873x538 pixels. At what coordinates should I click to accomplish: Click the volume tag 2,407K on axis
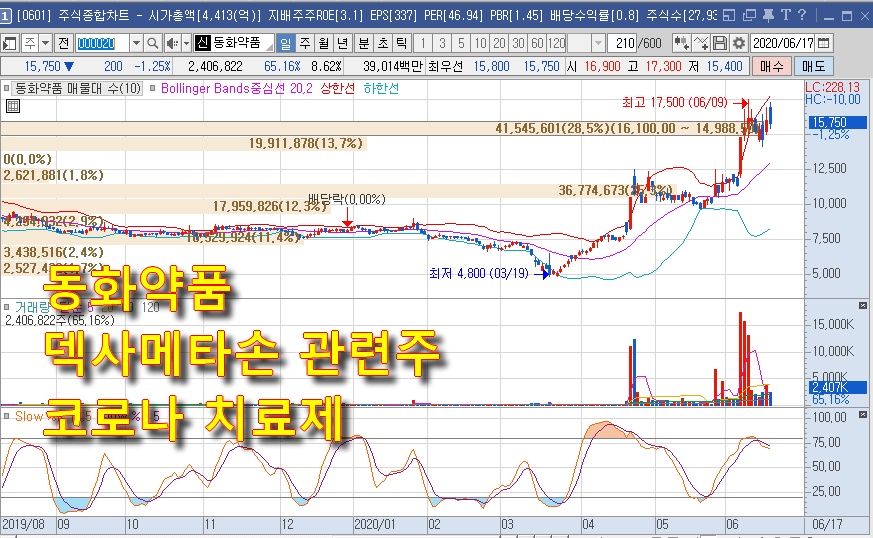837,387
